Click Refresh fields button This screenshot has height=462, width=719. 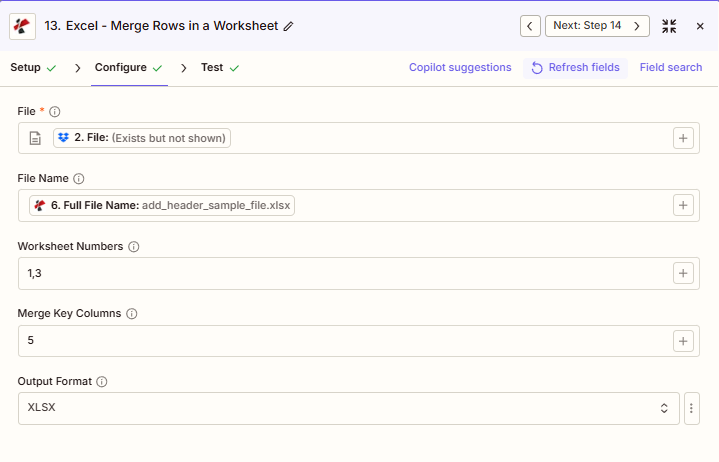[x=575, y=68]
